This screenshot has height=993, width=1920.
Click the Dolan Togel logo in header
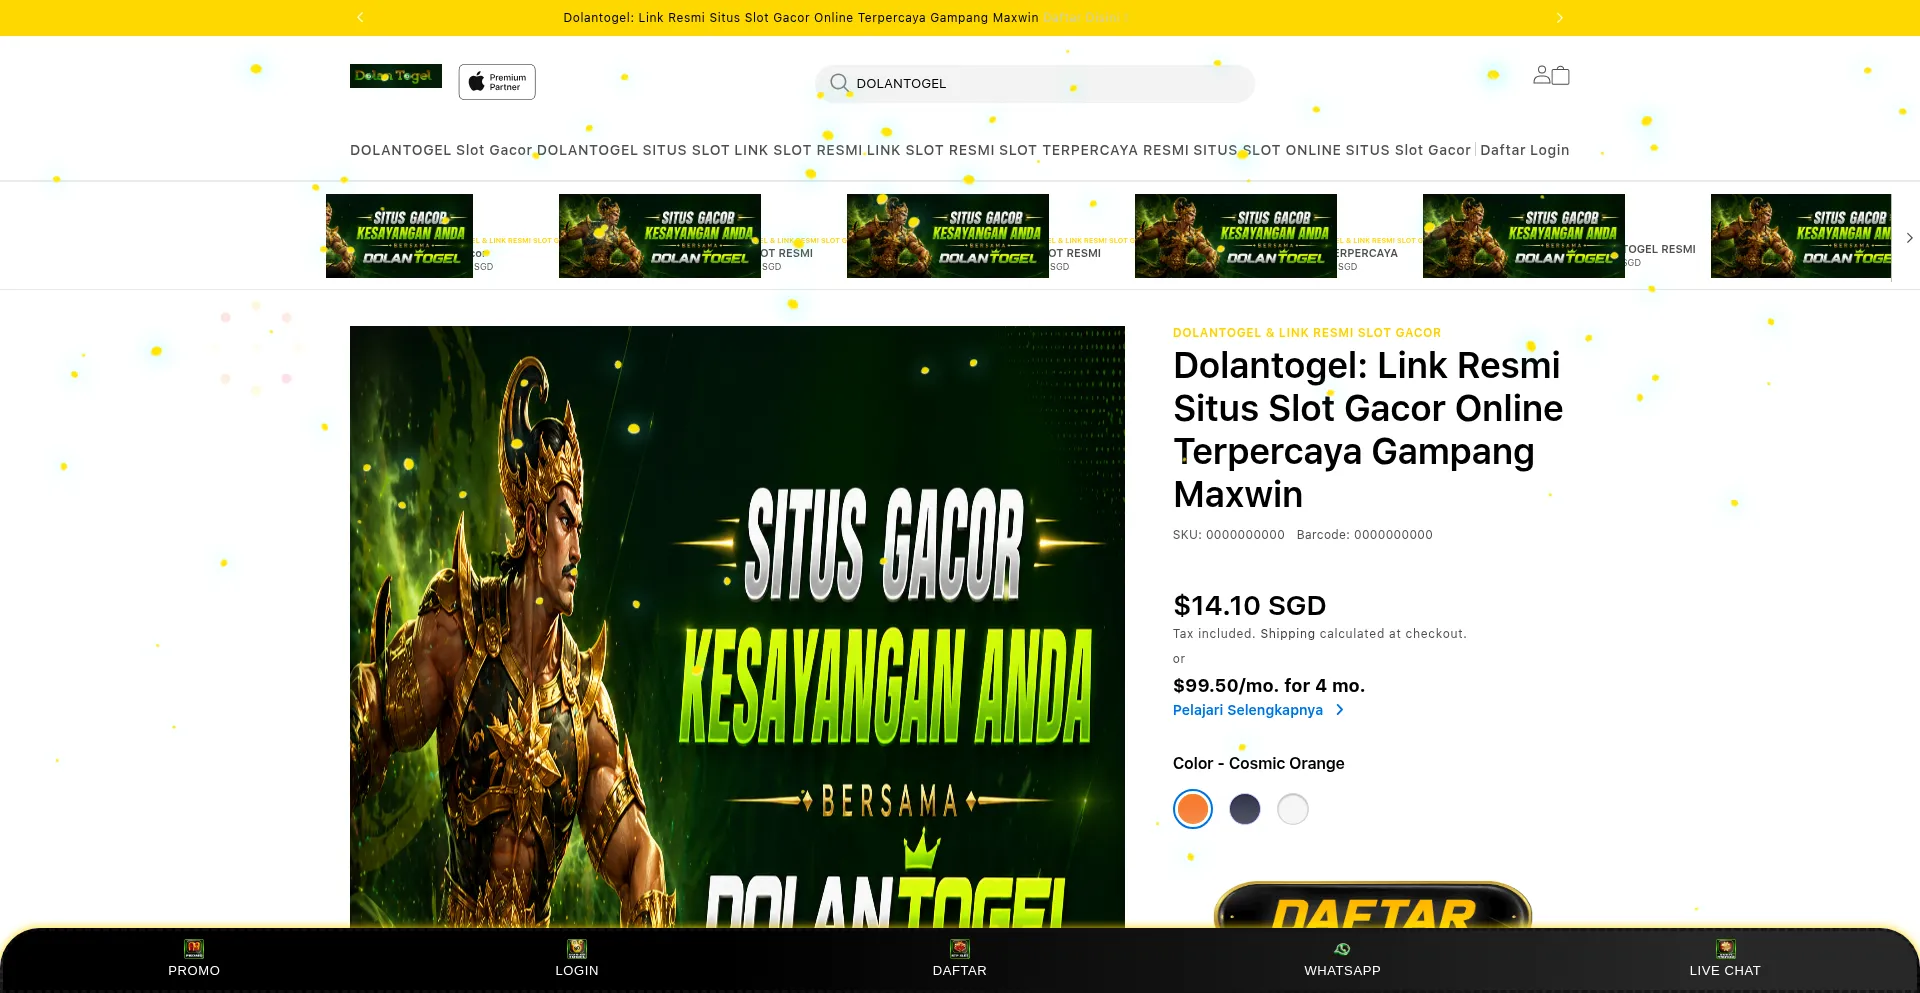pos(396,76)
